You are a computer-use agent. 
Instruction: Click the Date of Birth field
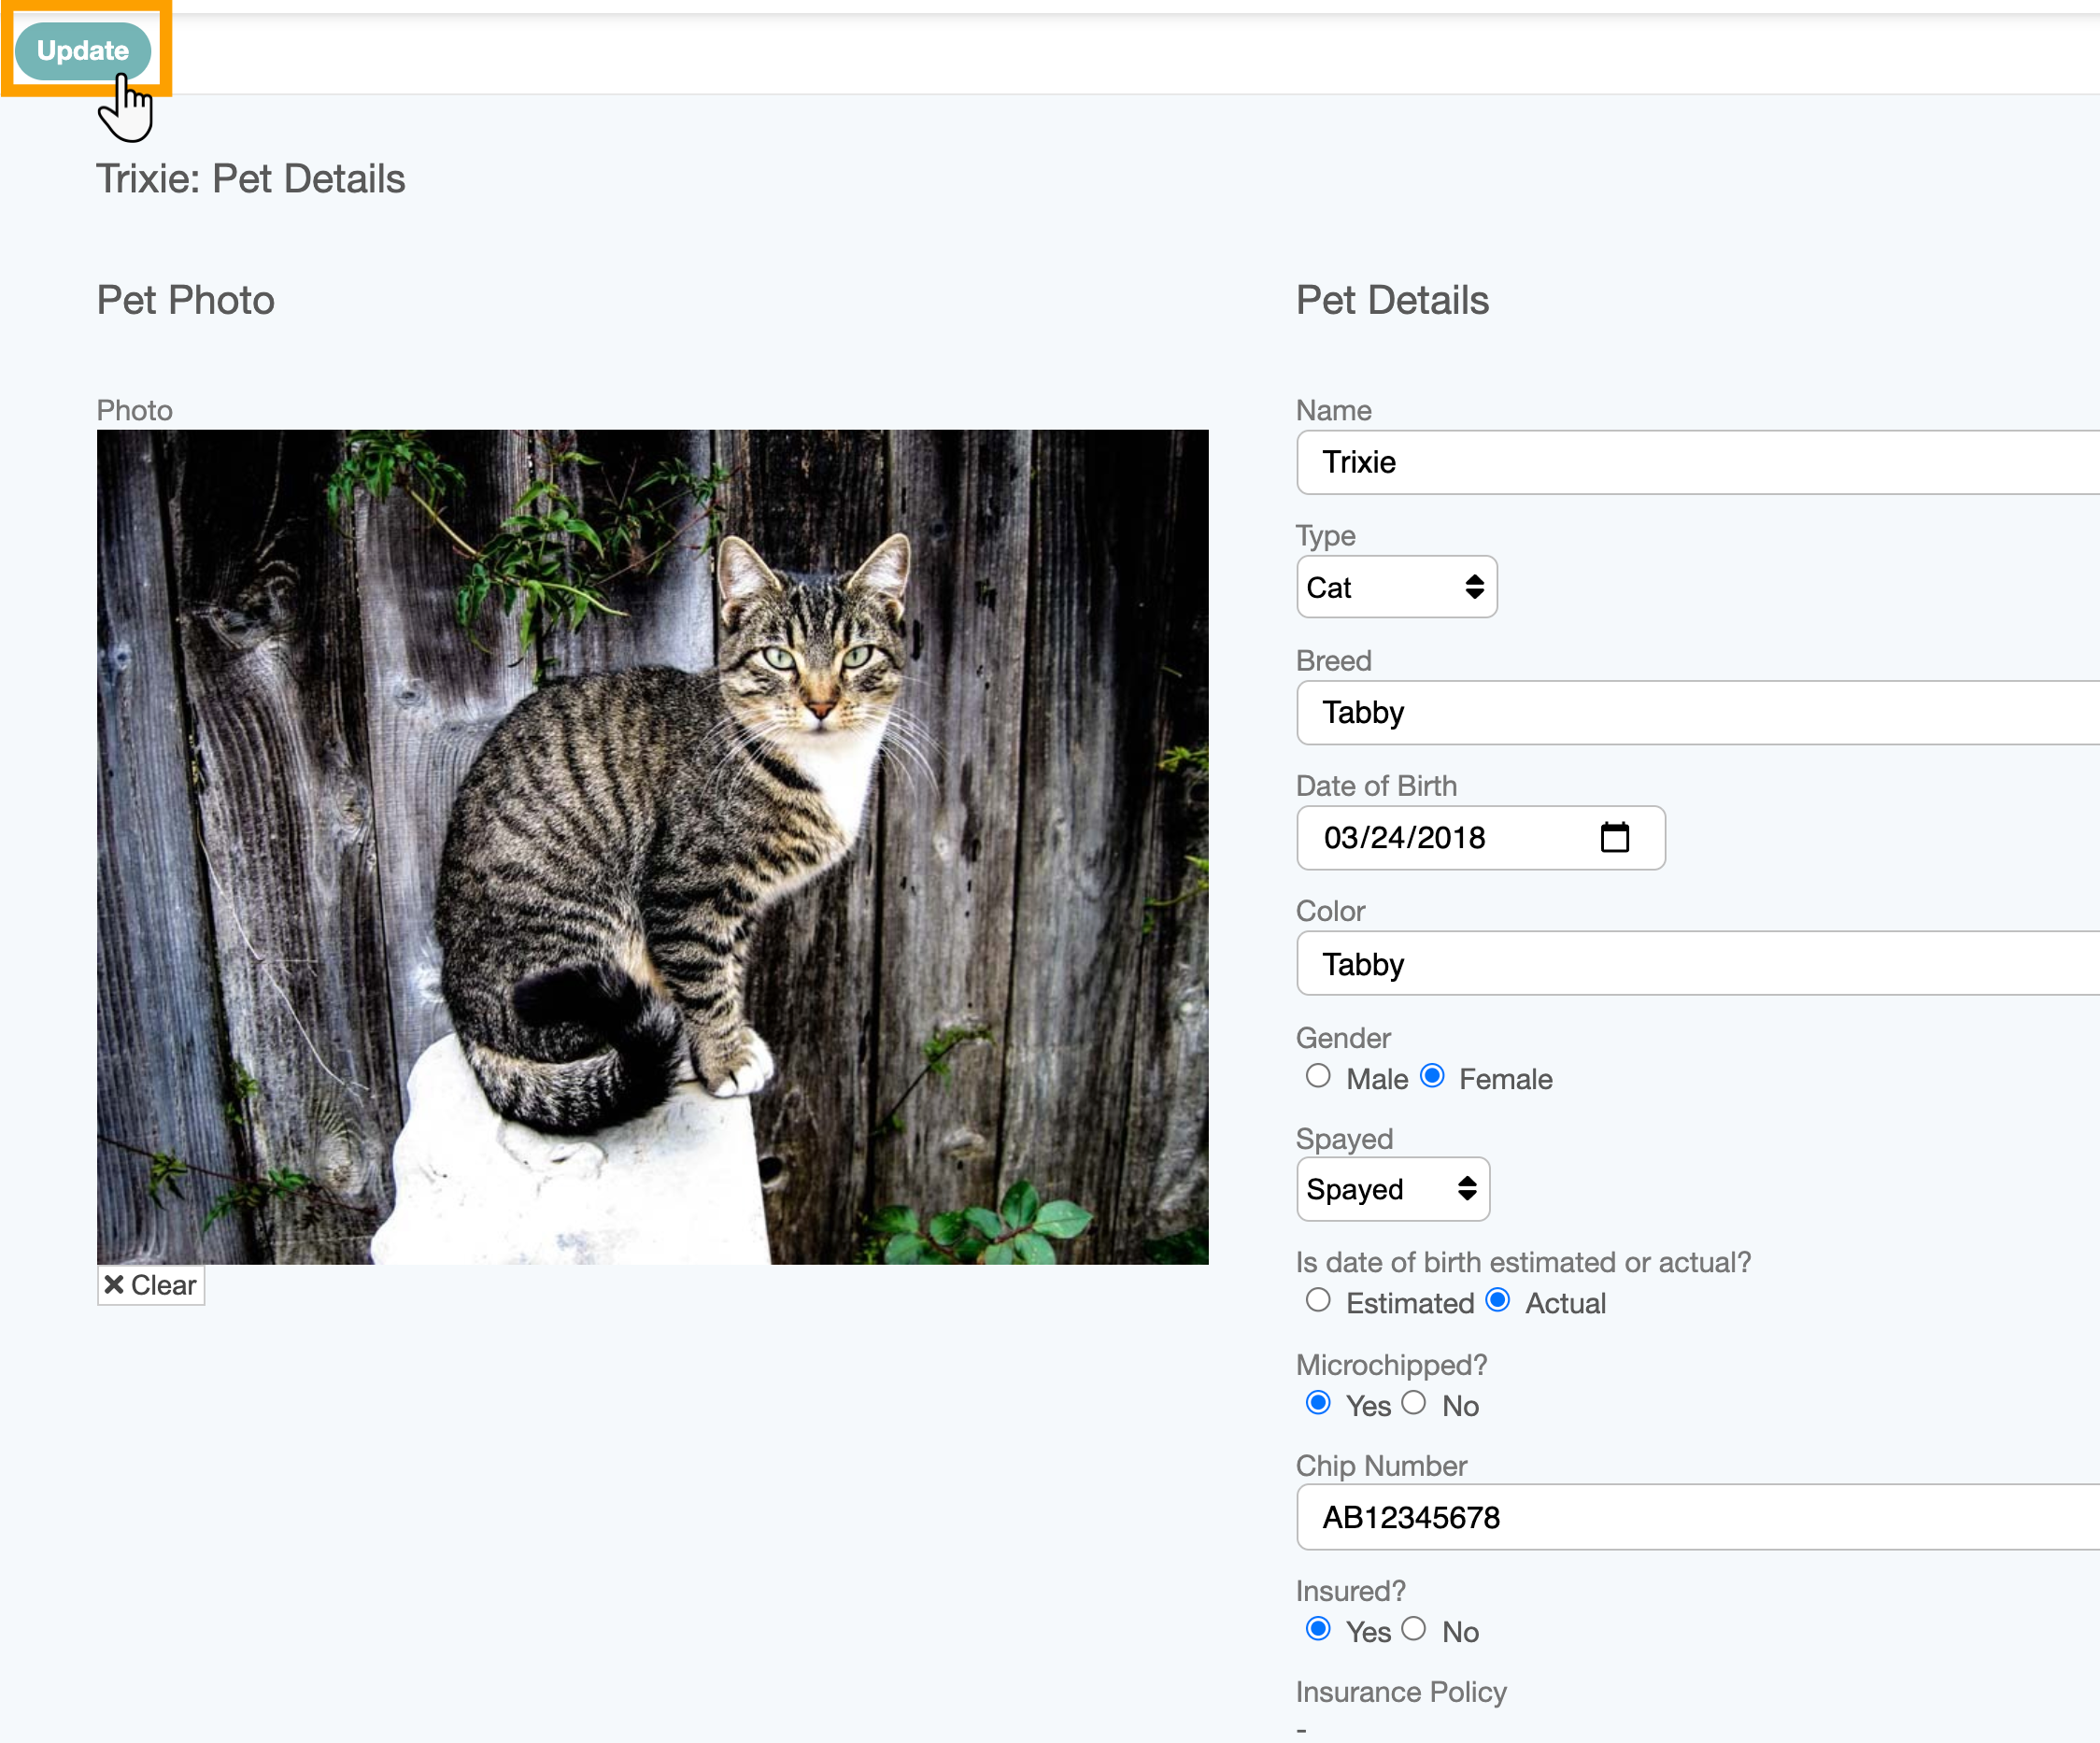coord(1479,838)
